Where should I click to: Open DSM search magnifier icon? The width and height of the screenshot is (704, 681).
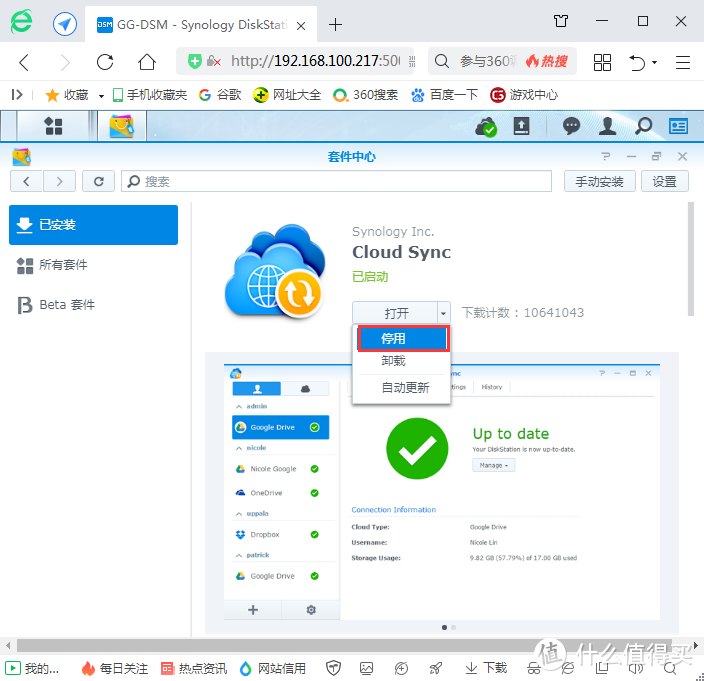pyautogui.click(x=643, y=126)
